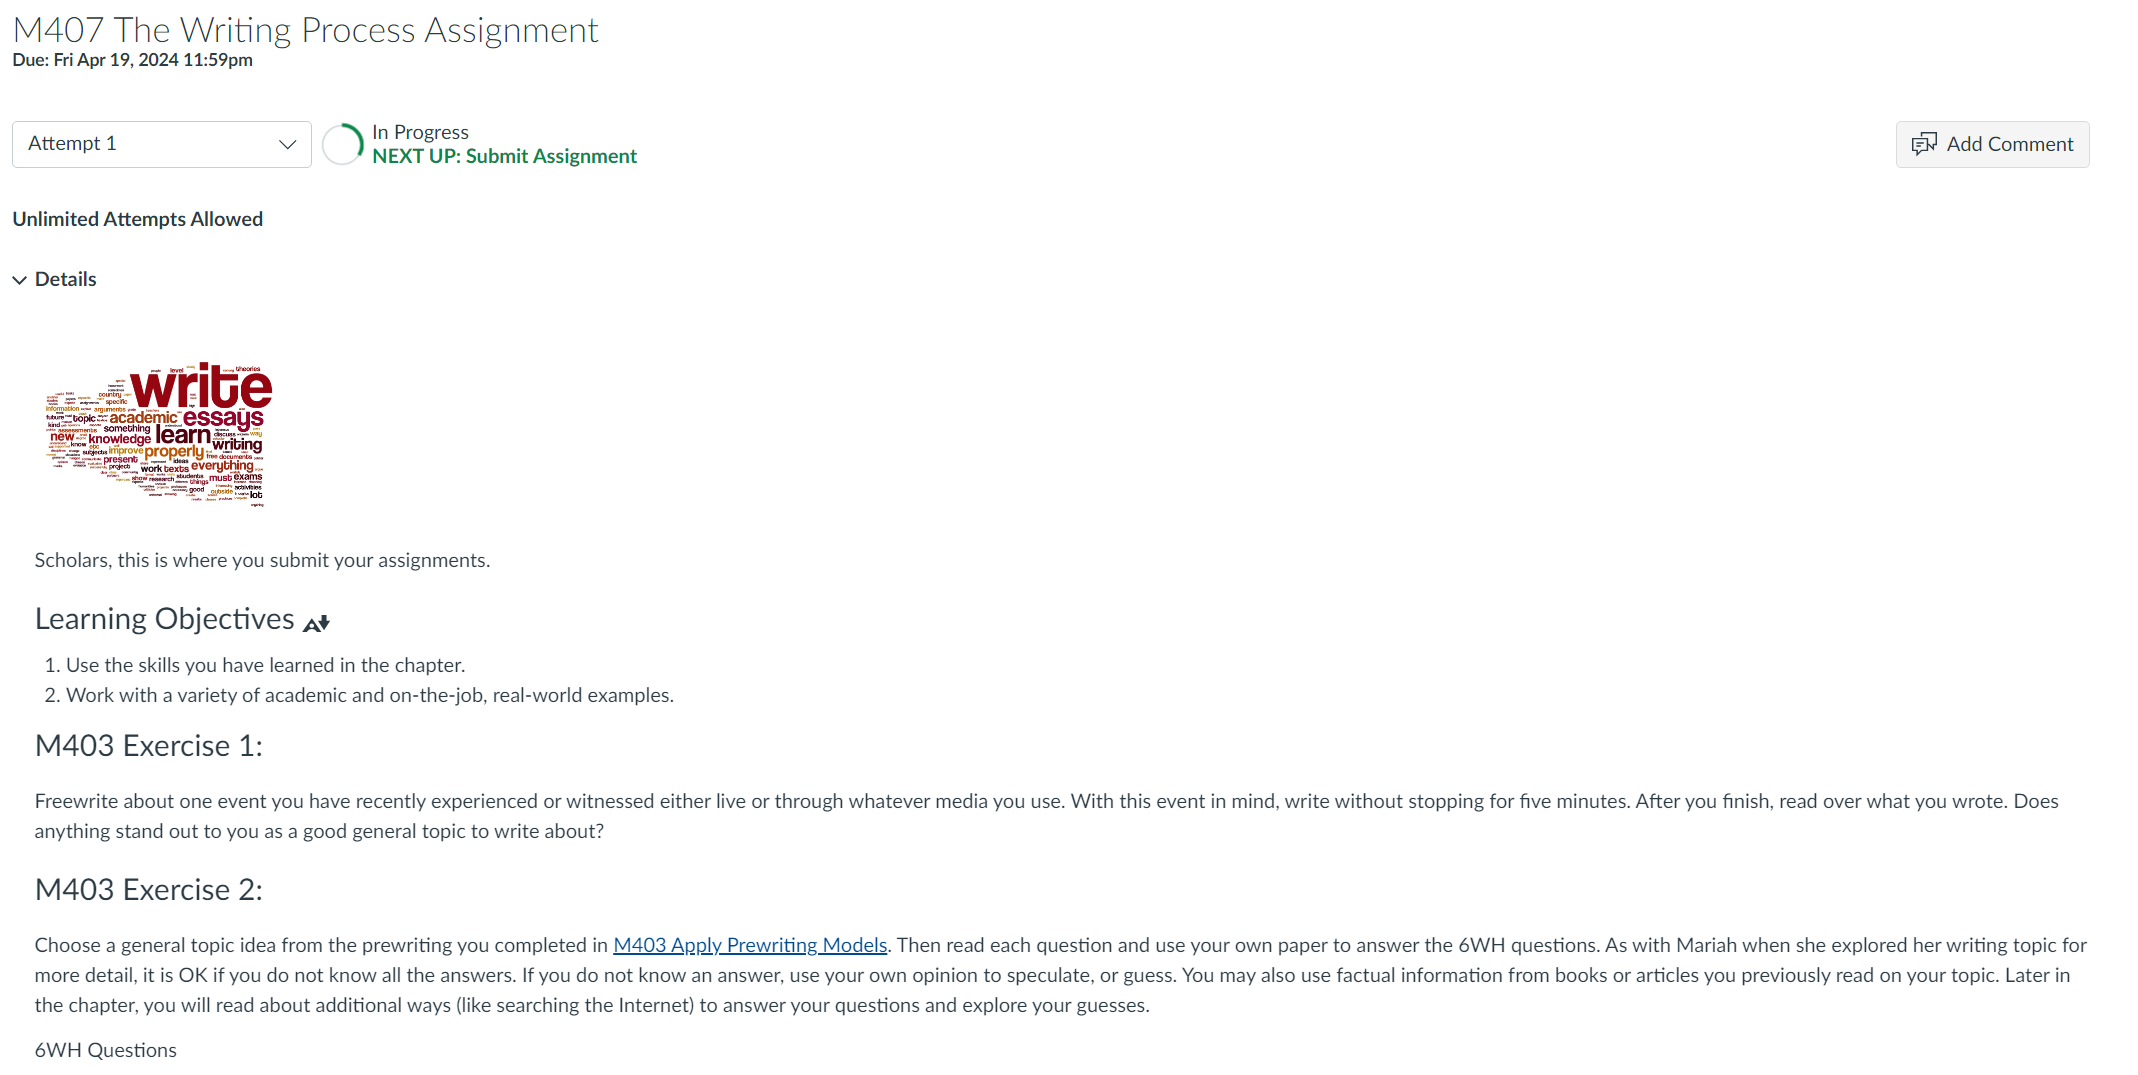2138x1075 pixels.
Task: Click the M403 Exercise 1 heading
Action: point(149,746)
